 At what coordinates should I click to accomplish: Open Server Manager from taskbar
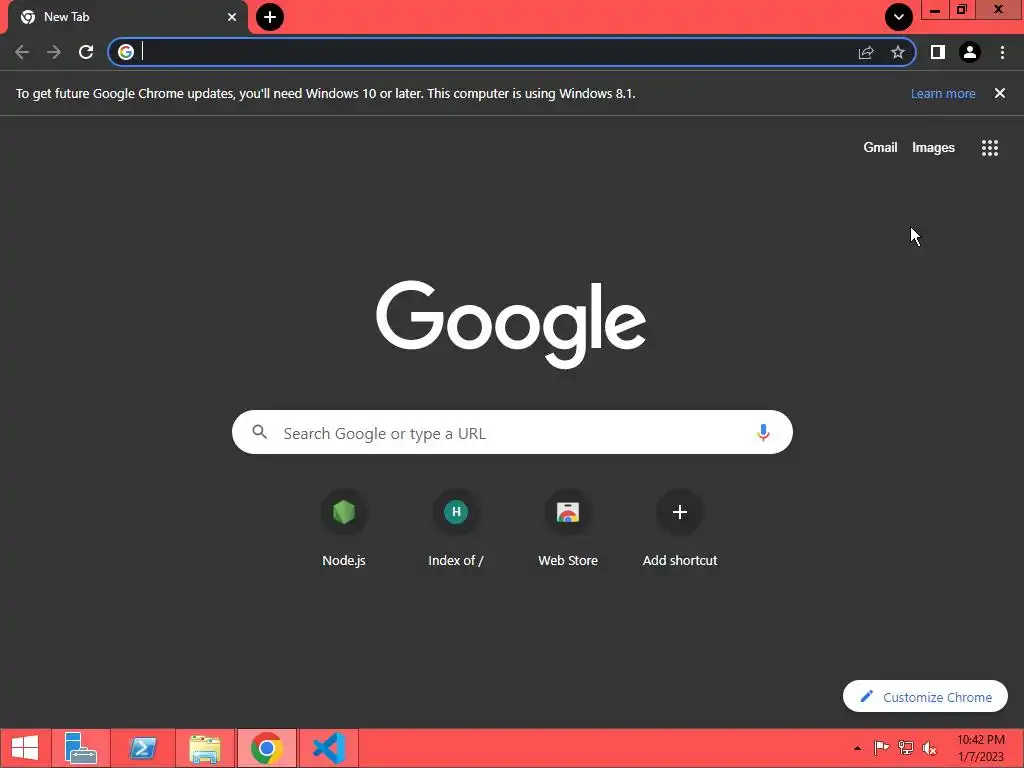81,748
